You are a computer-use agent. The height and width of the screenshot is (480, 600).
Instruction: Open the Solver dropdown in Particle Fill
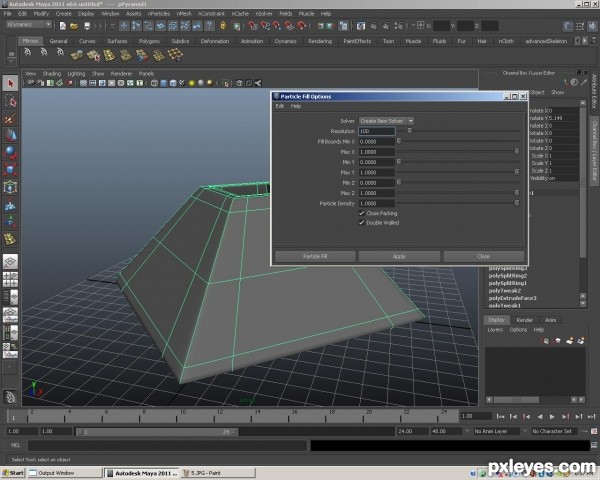coord(386,121)
